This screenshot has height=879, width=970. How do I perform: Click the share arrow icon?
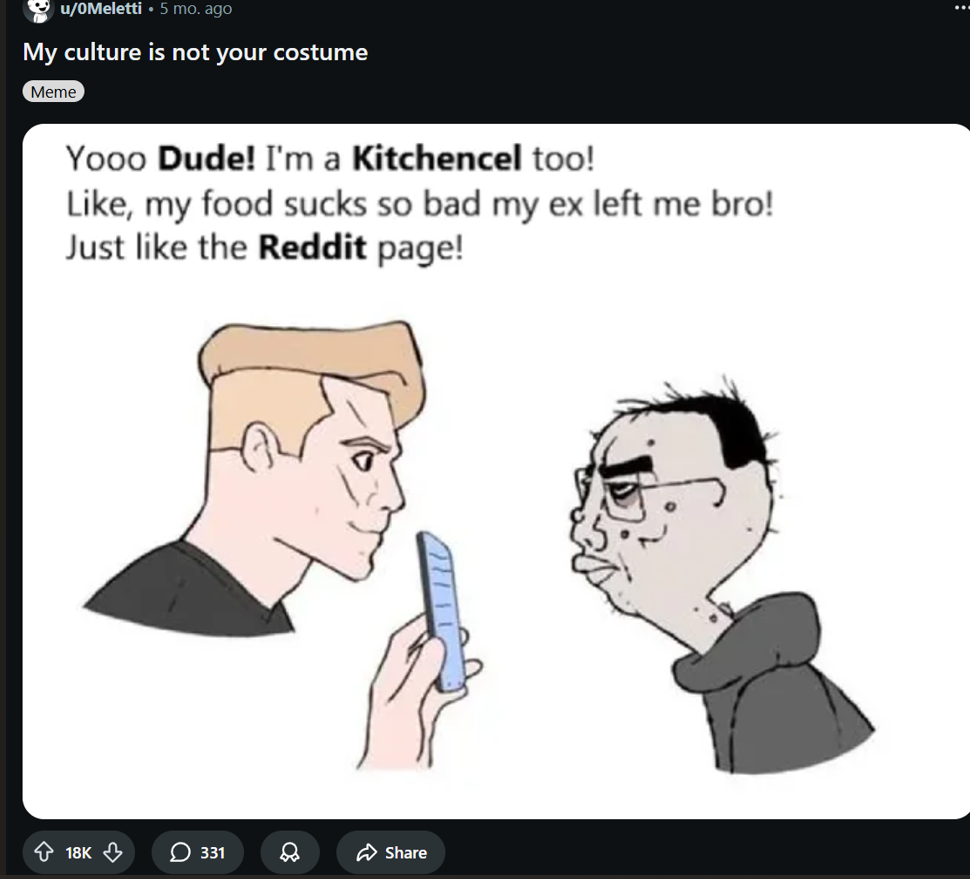pos(367,852)
